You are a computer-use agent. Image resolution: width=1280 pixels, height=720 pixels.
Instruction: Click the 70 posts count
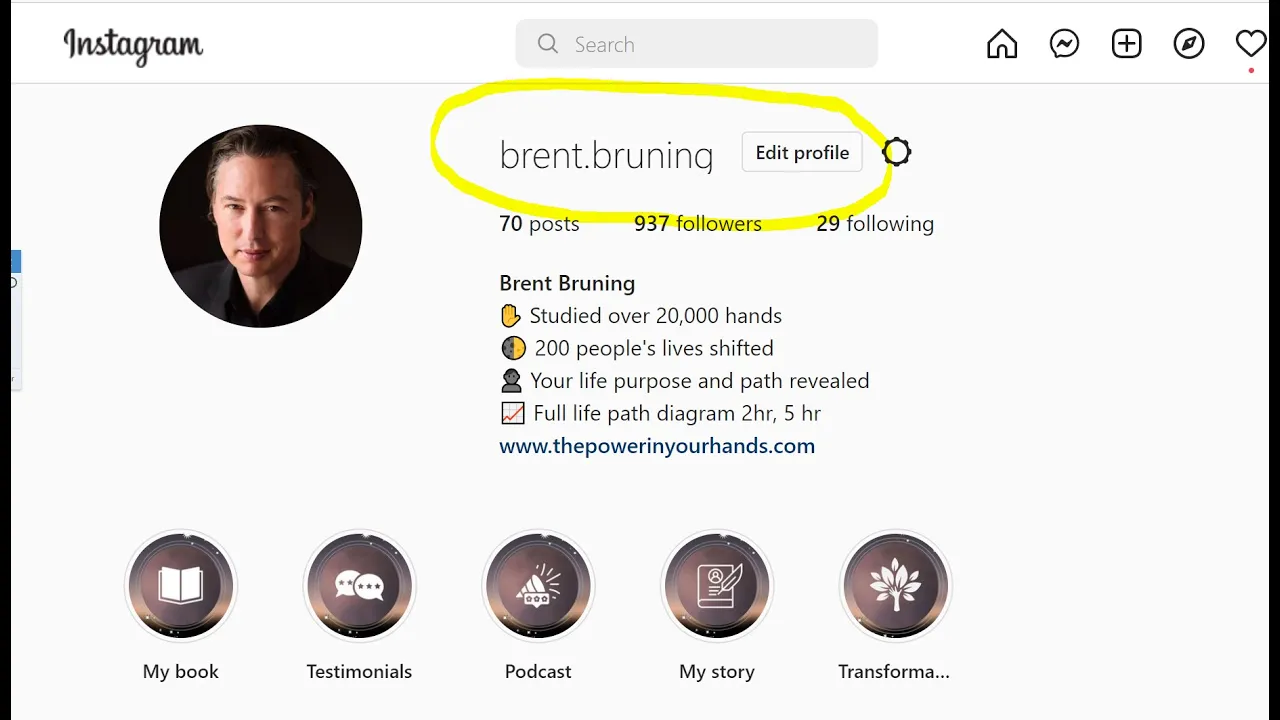pyautogui.click(x=539, y=224)
